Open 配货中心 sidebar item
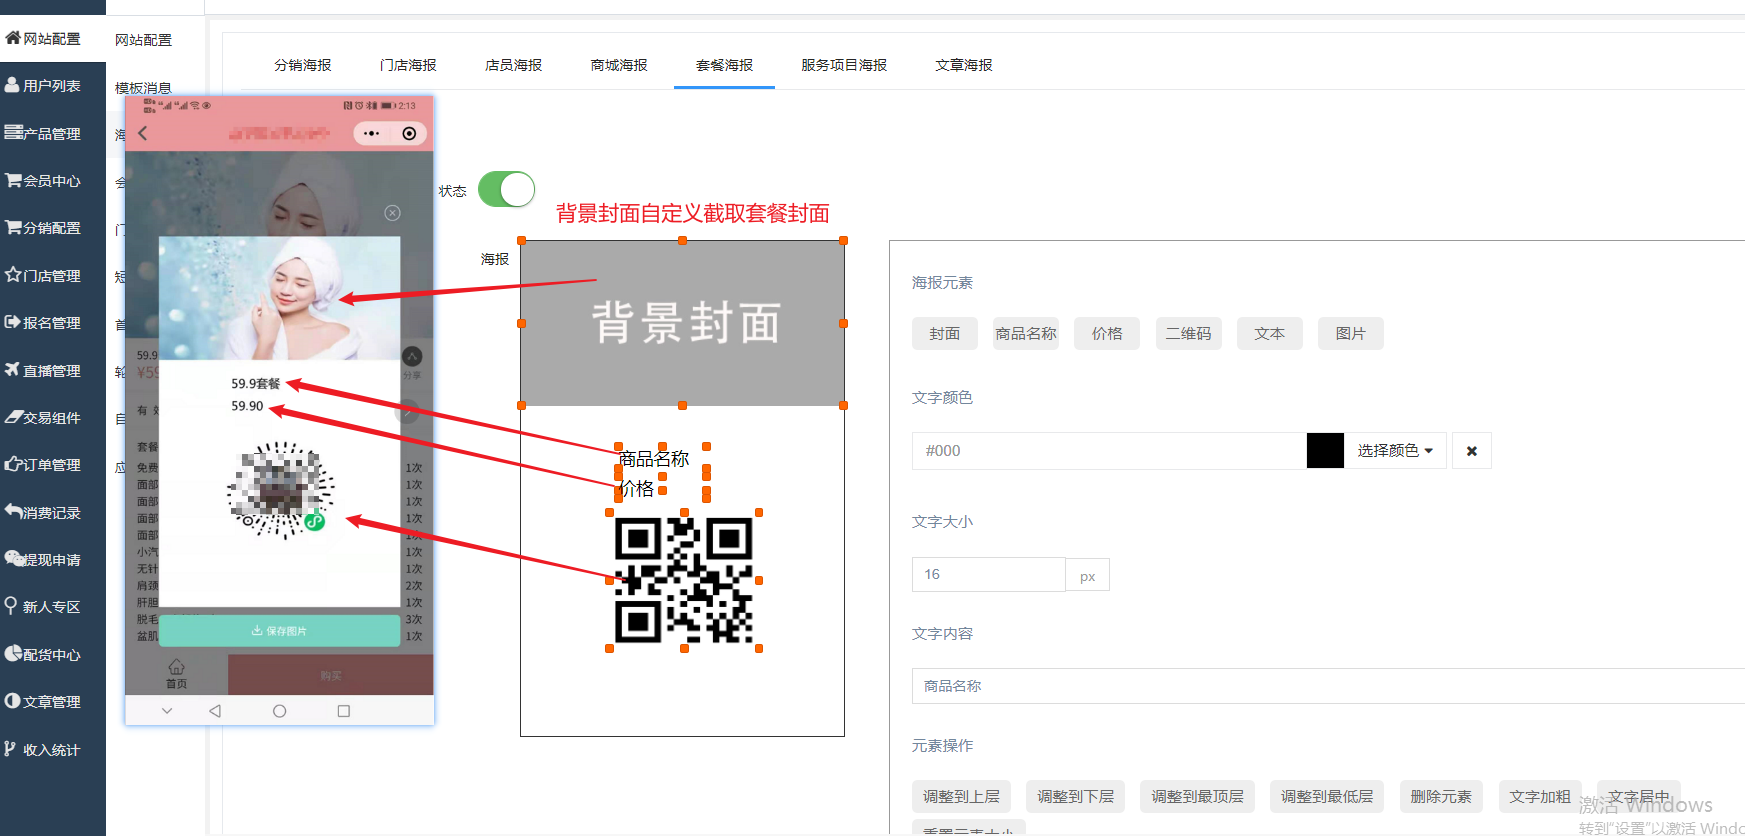This screenshot has height=836, width=1745. click(43, 655)
